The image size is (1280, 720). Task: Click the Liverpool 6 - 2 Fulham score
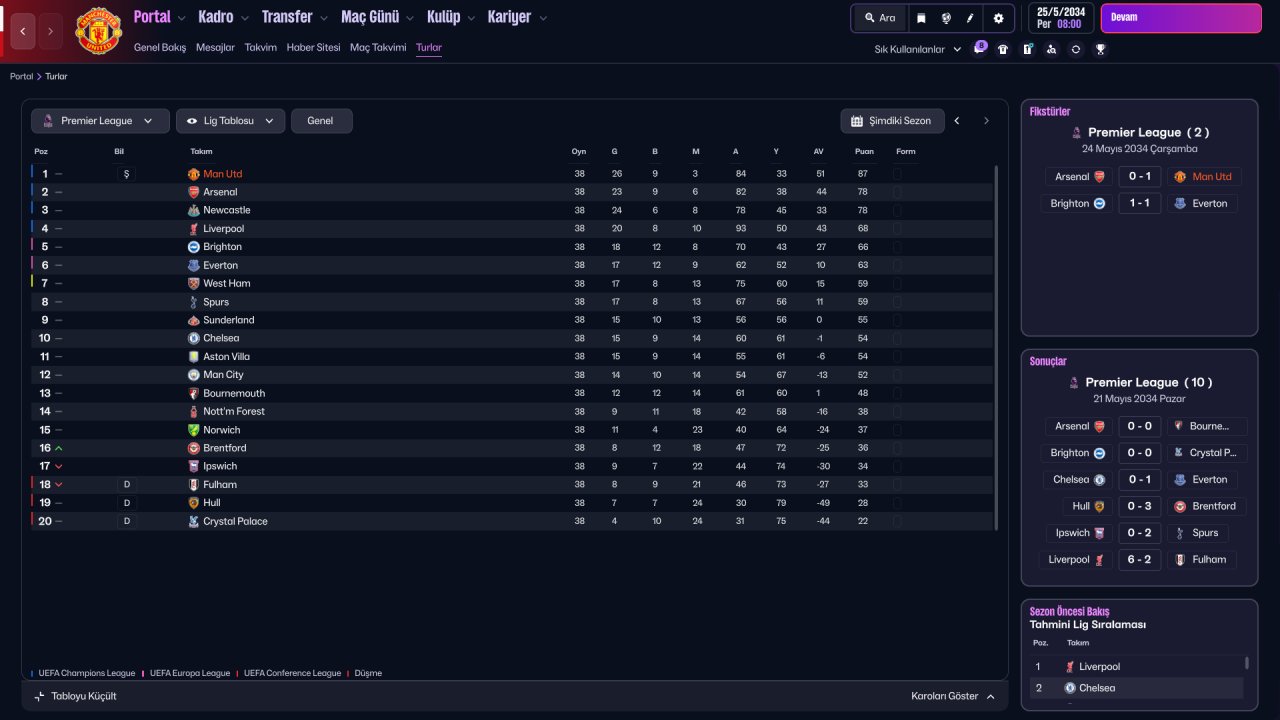pos(1139,560)
